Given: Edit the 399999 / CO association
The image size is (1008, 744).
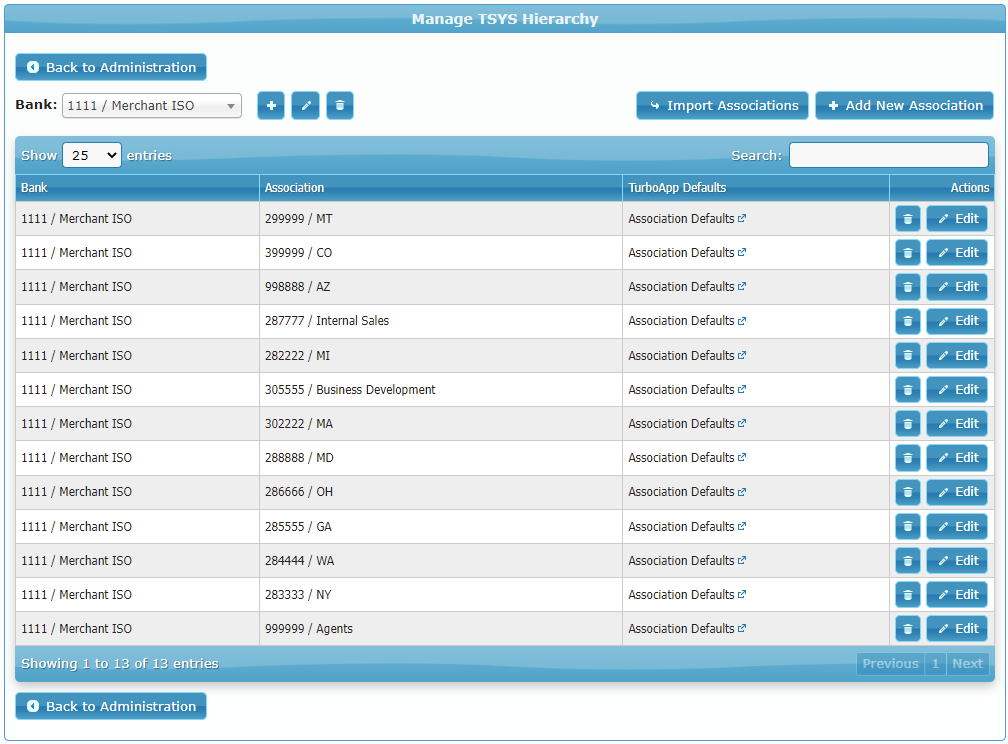Looking at the screenshot, I should coord(957,253).
